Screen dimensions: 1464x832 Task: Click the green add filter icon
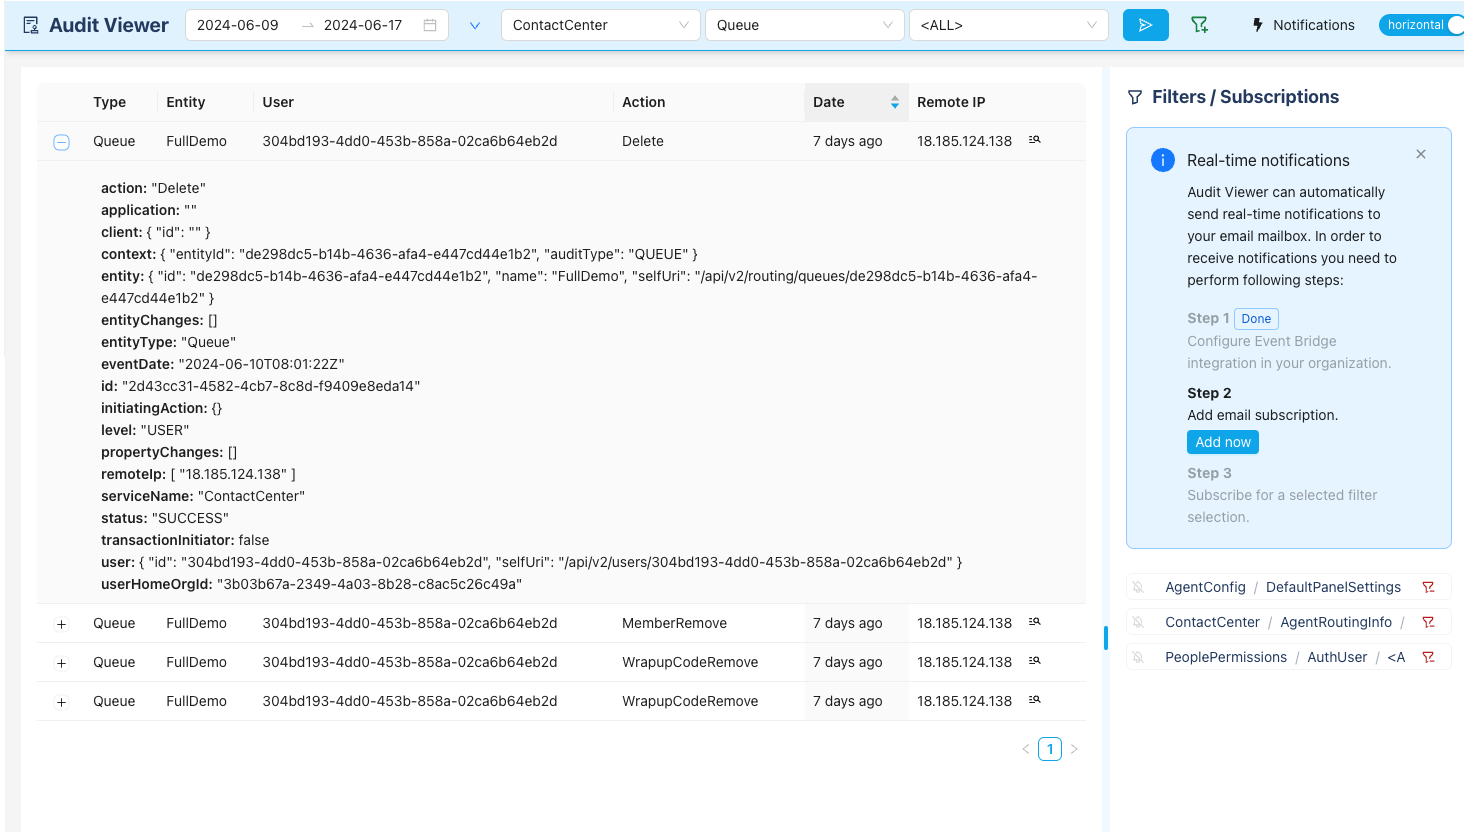pyautogui.click(x=1199, y=25)
